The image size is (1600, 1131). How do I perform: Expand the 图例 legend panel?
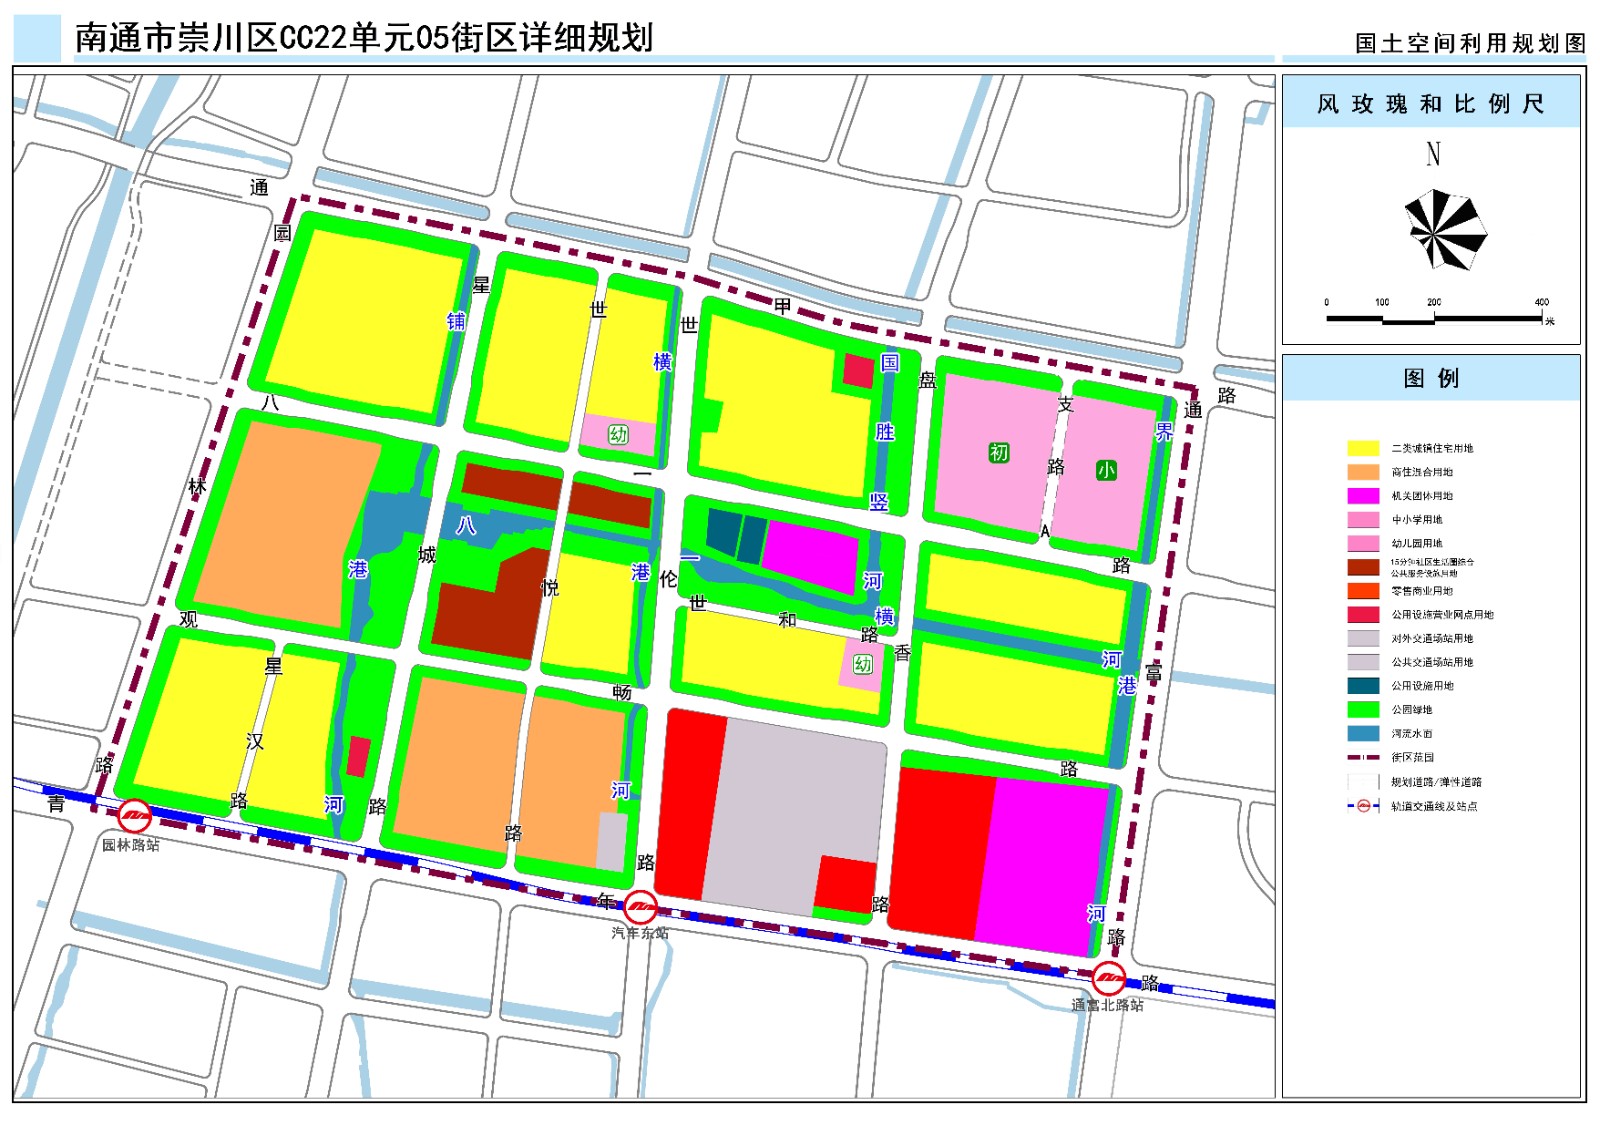[x=1432, y=380]
